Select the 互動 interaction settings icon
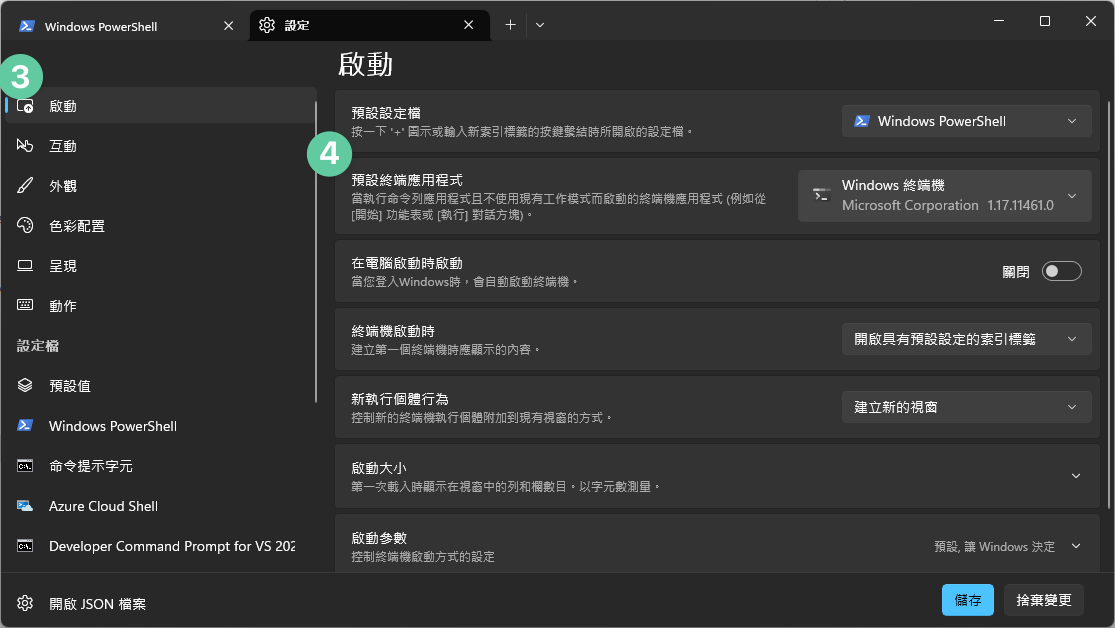This screenshot has height=628, width=1115. (x=62, y=145)
